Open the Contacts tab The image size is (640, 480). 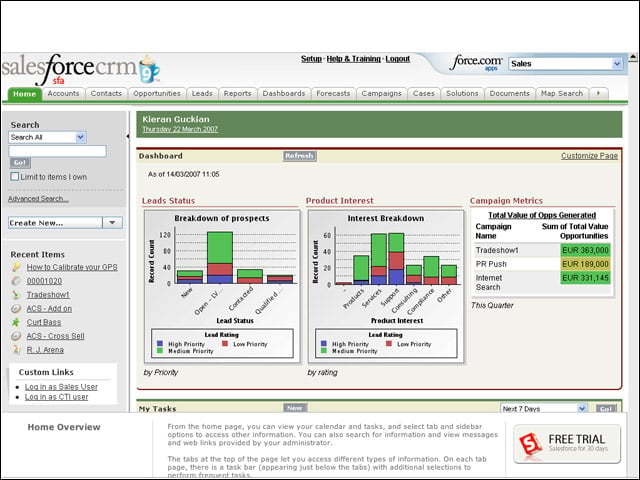(106, 94)
